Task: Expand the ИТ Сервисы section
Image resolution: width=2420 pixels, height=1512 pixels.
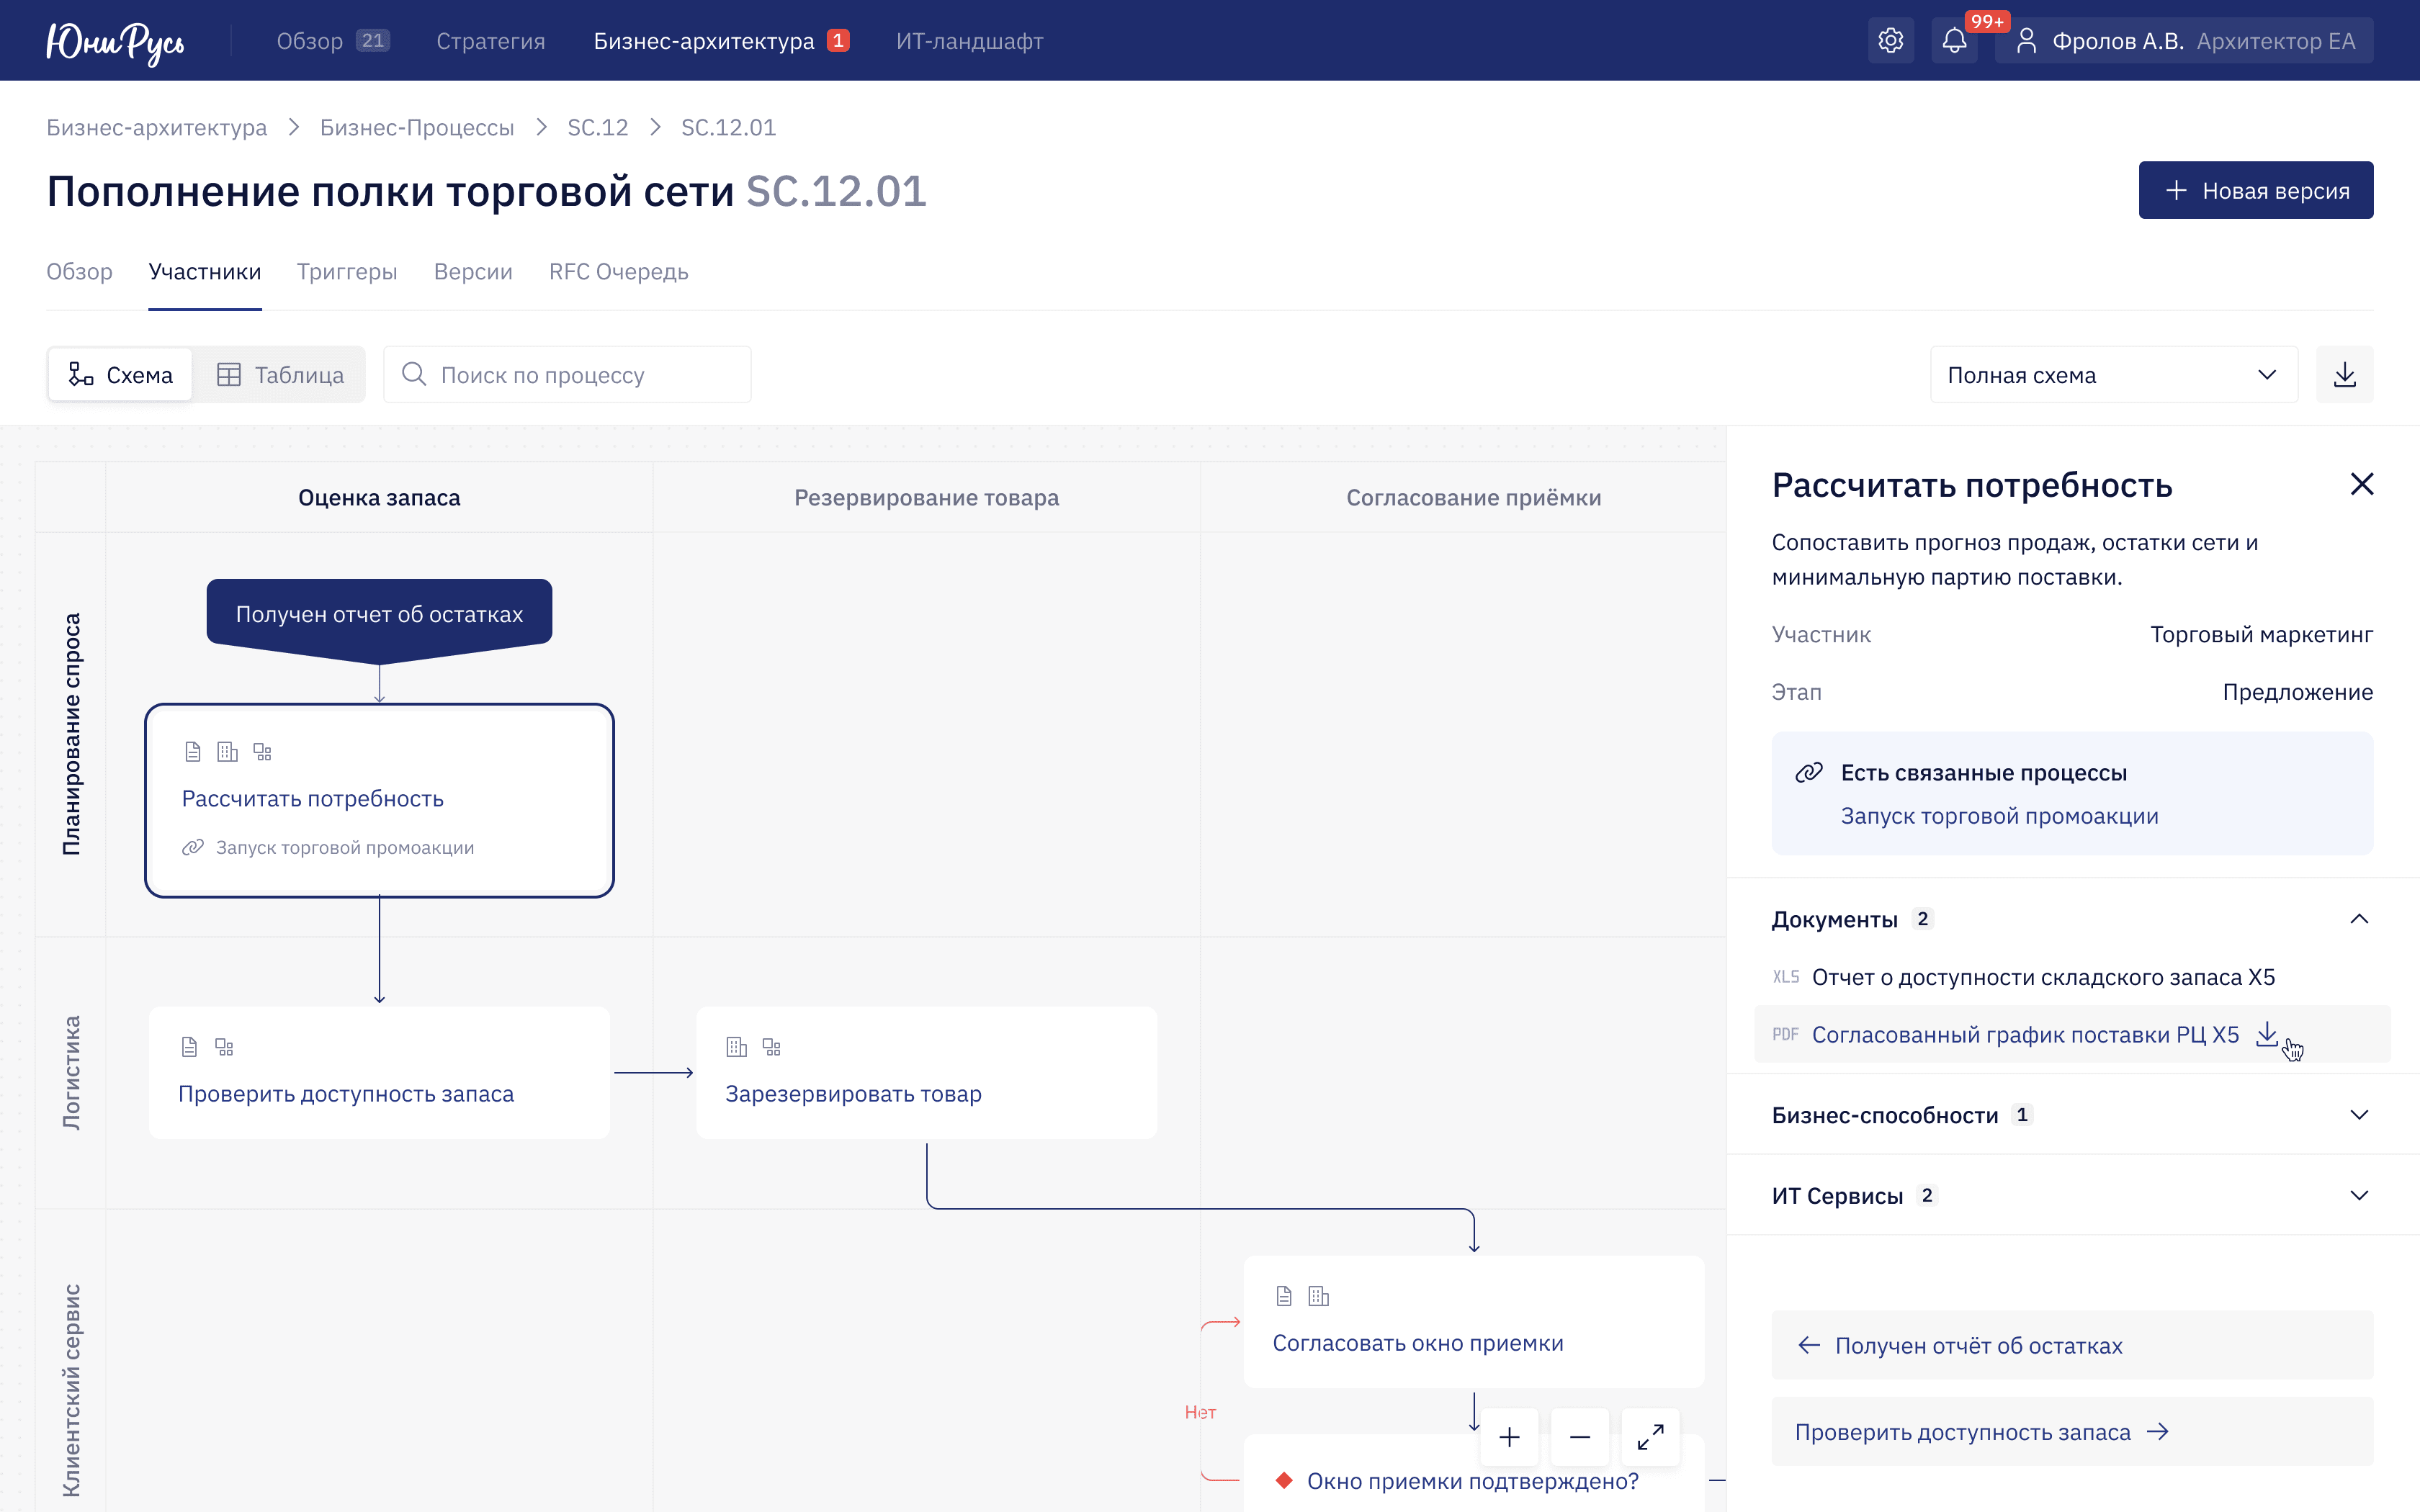Action: (2359, 1196)
